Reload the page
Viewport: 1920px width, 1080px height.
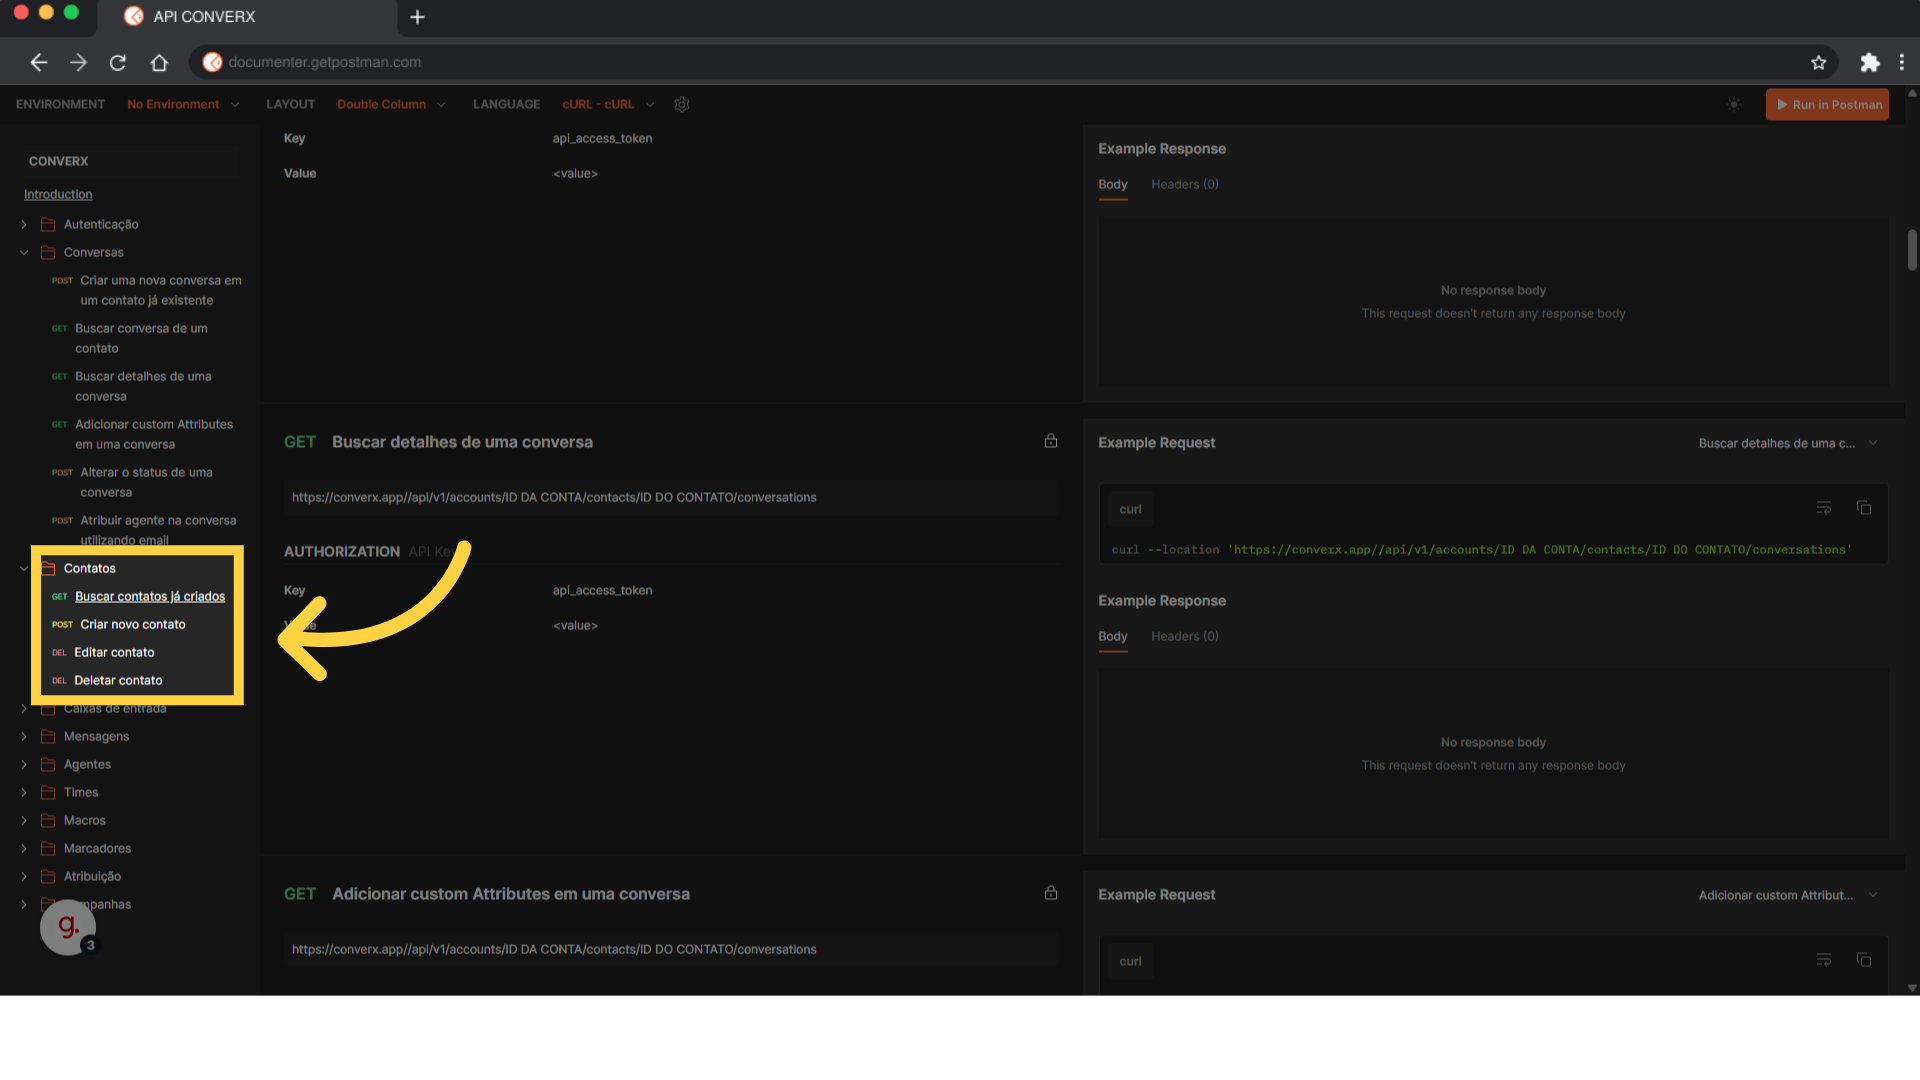point(118,62)
